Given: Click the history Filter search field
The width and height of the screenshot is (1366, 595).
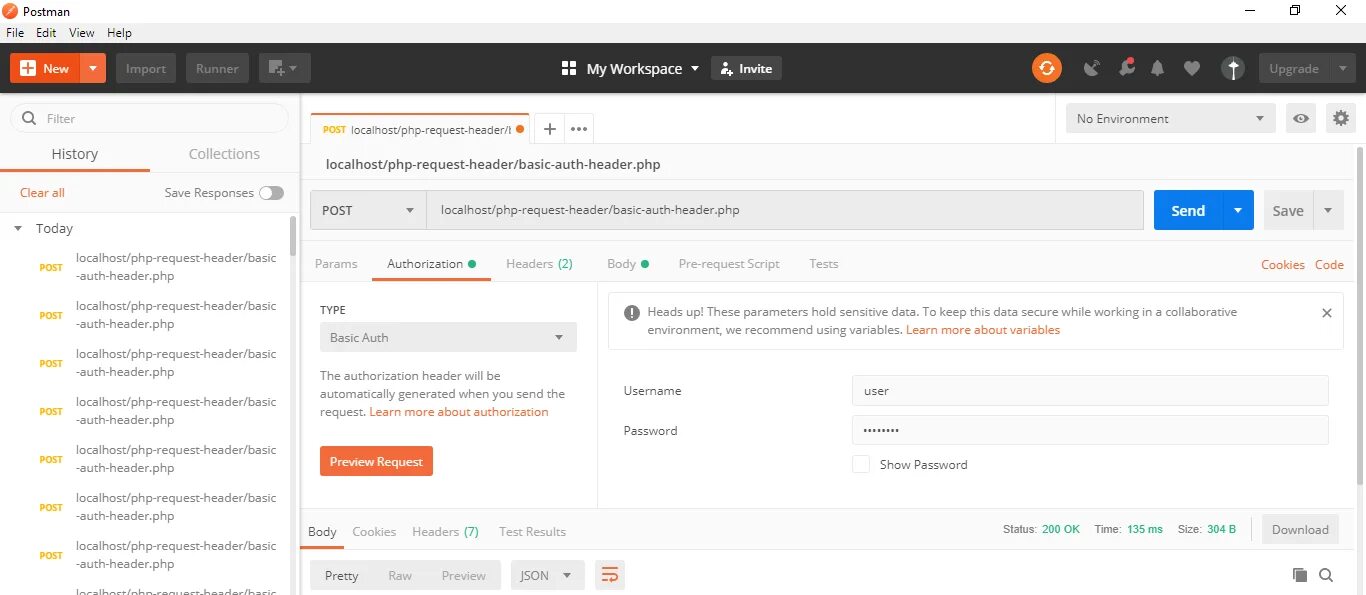Looking at the screenshot, I should (x=150, y=118).
